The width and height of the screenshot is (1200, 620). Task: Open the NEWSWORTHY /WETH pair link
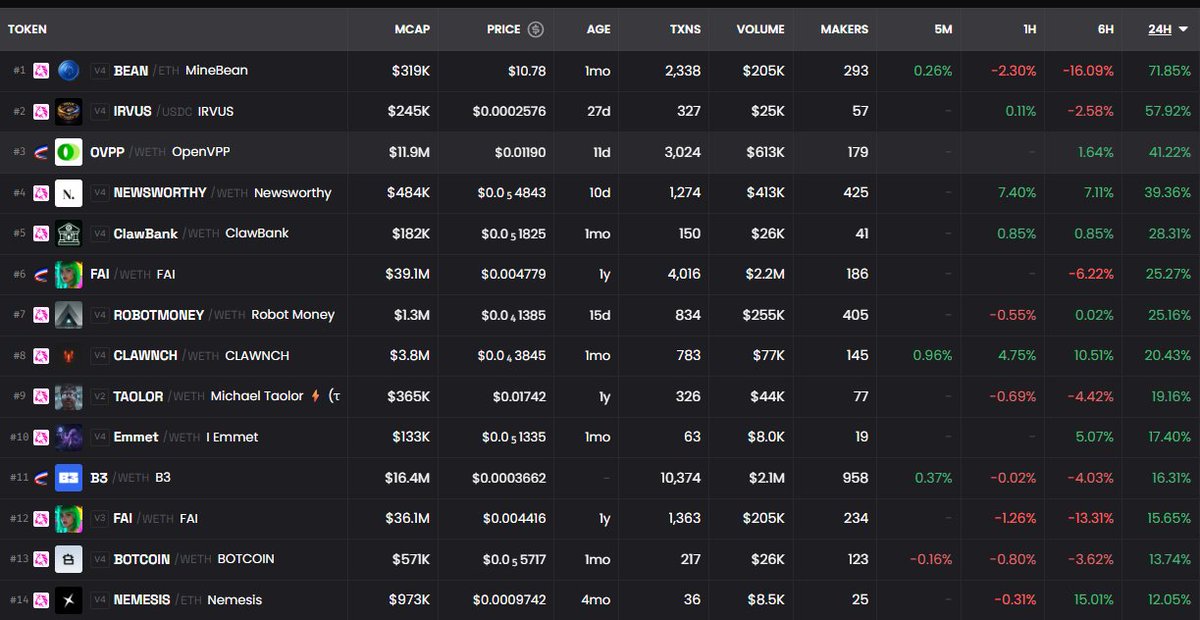(180, 193)
